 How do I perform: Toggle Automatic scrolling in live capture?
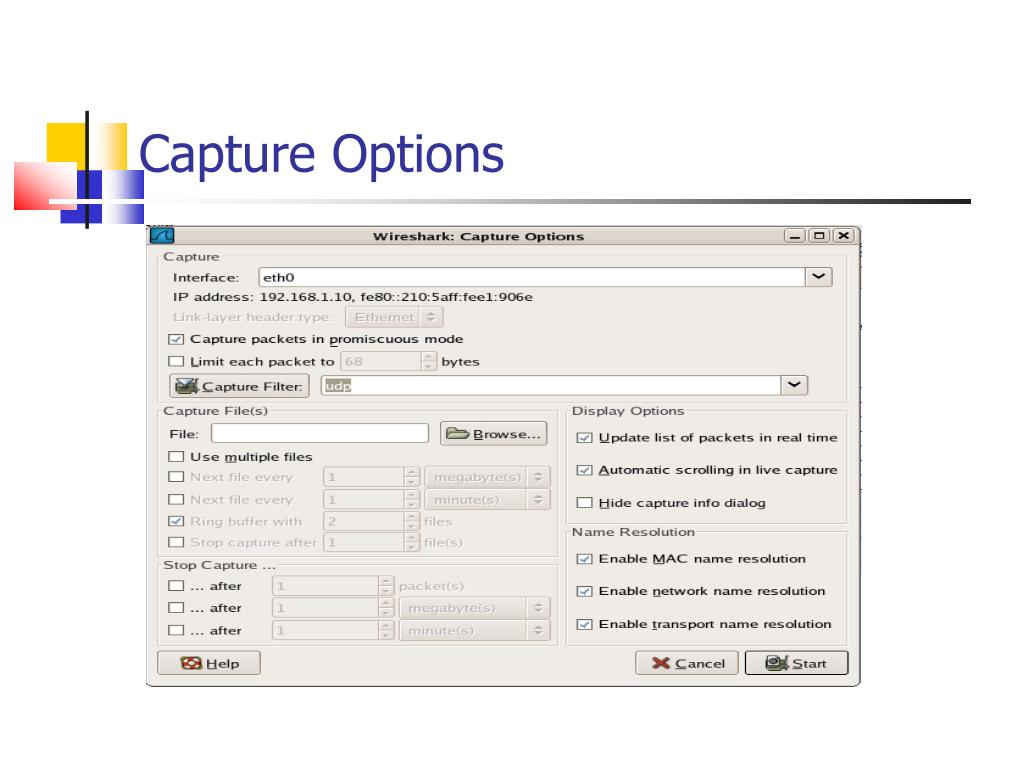(x=584, y=470)
